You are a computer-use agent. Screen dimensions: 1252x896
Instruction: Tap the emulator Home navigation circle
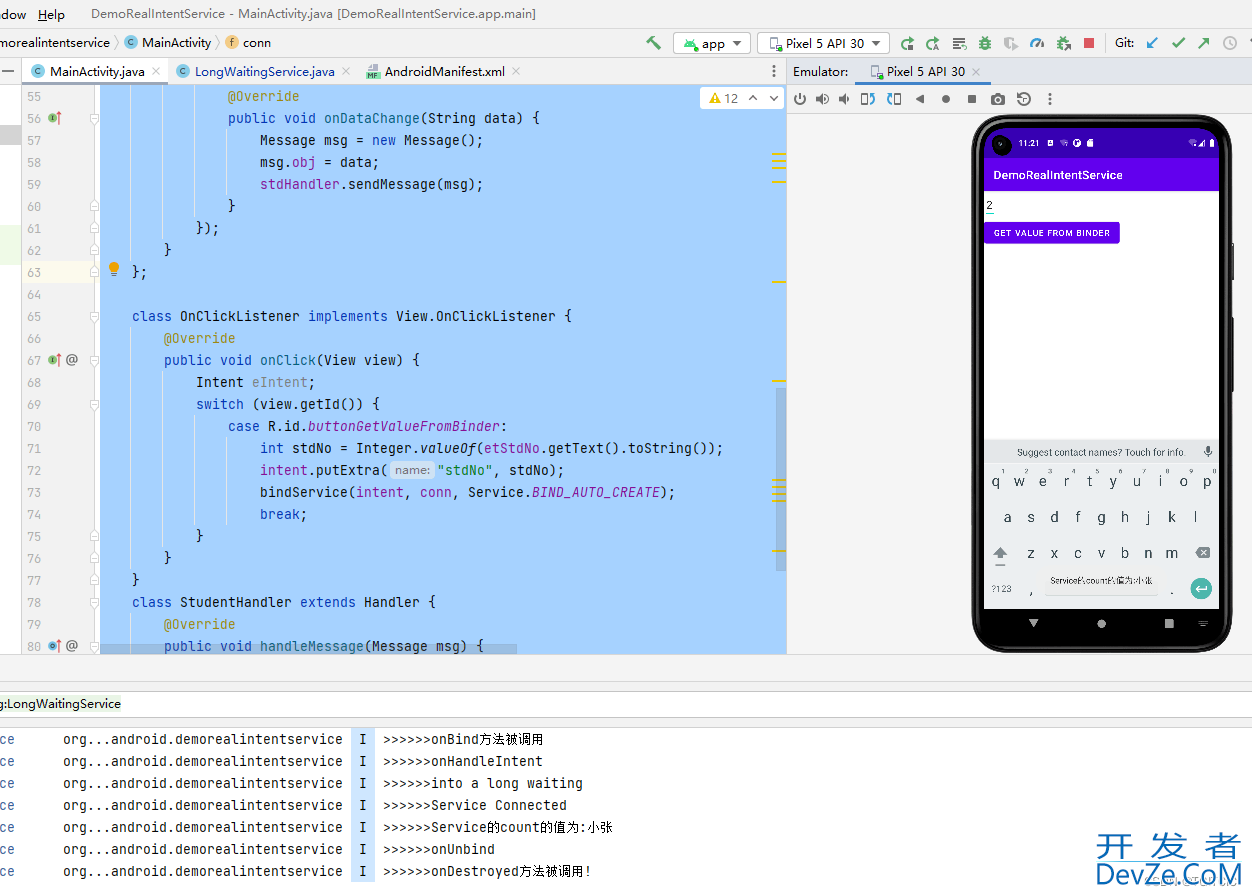click(x=1101, y=623)
